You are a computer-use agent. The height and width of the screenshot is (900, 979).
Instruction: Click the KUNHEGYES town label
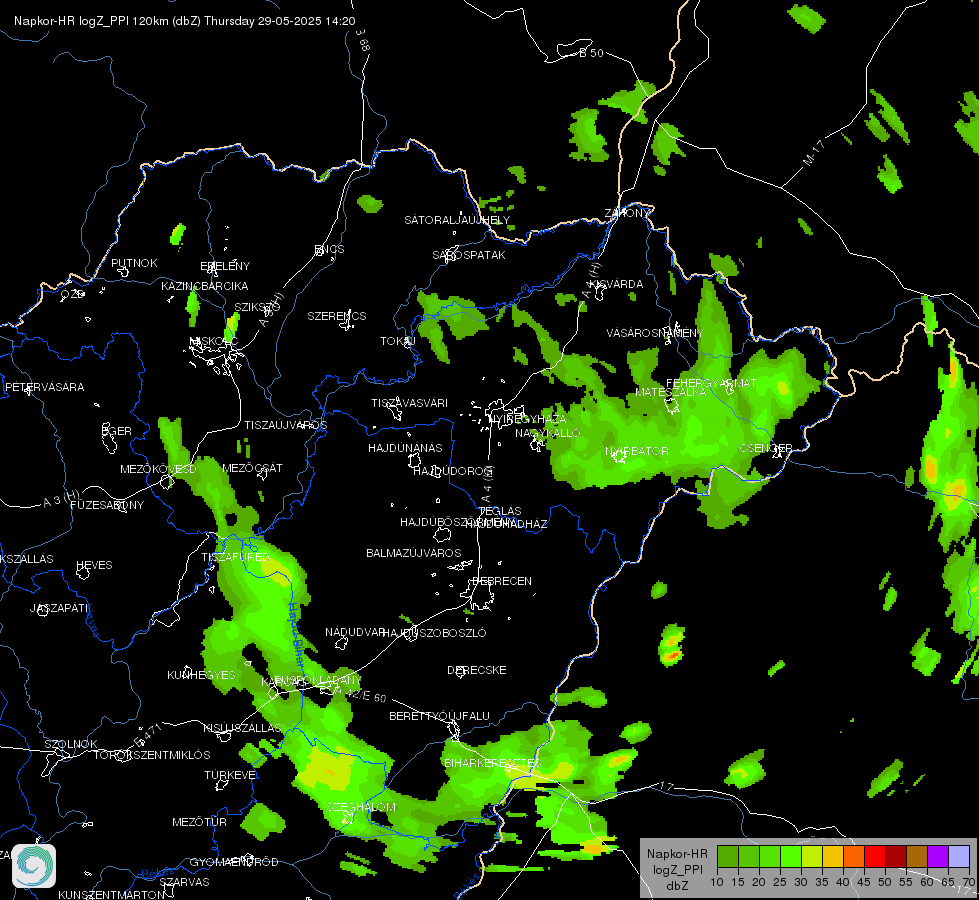pos(201,675)
